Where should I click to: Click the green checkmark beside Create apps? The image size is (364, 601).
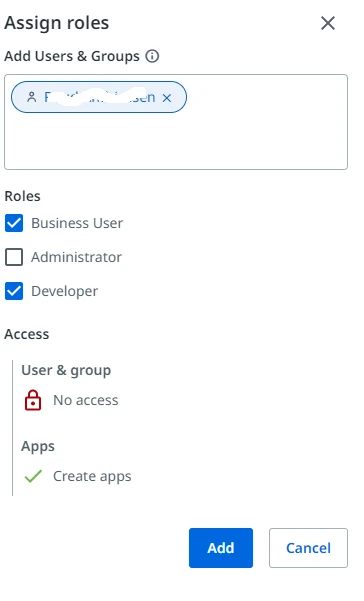(x=33, y=476)
